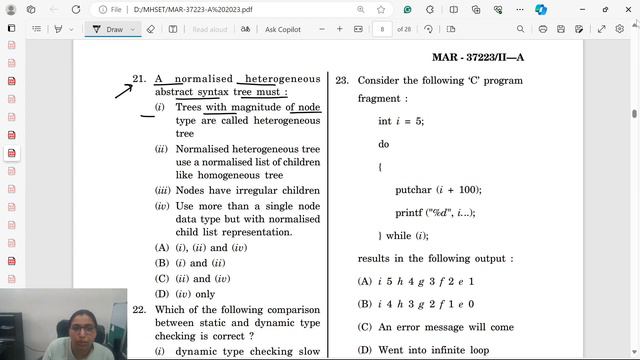
Task: Open the workspaces icon next to profile
Action: 31,9
